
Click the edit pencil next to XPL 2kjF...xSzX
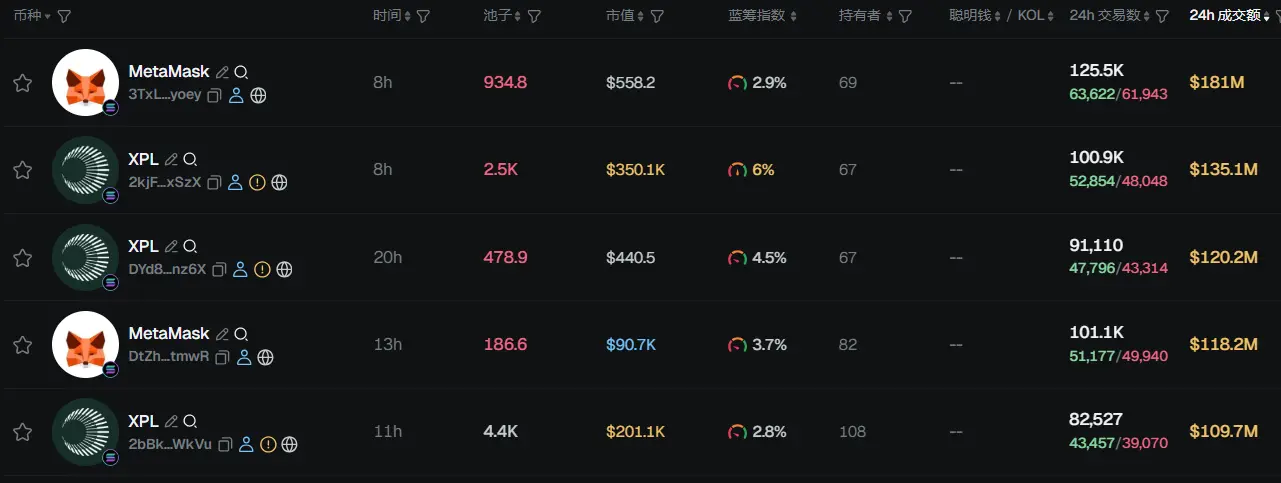[x=171, y=160]
